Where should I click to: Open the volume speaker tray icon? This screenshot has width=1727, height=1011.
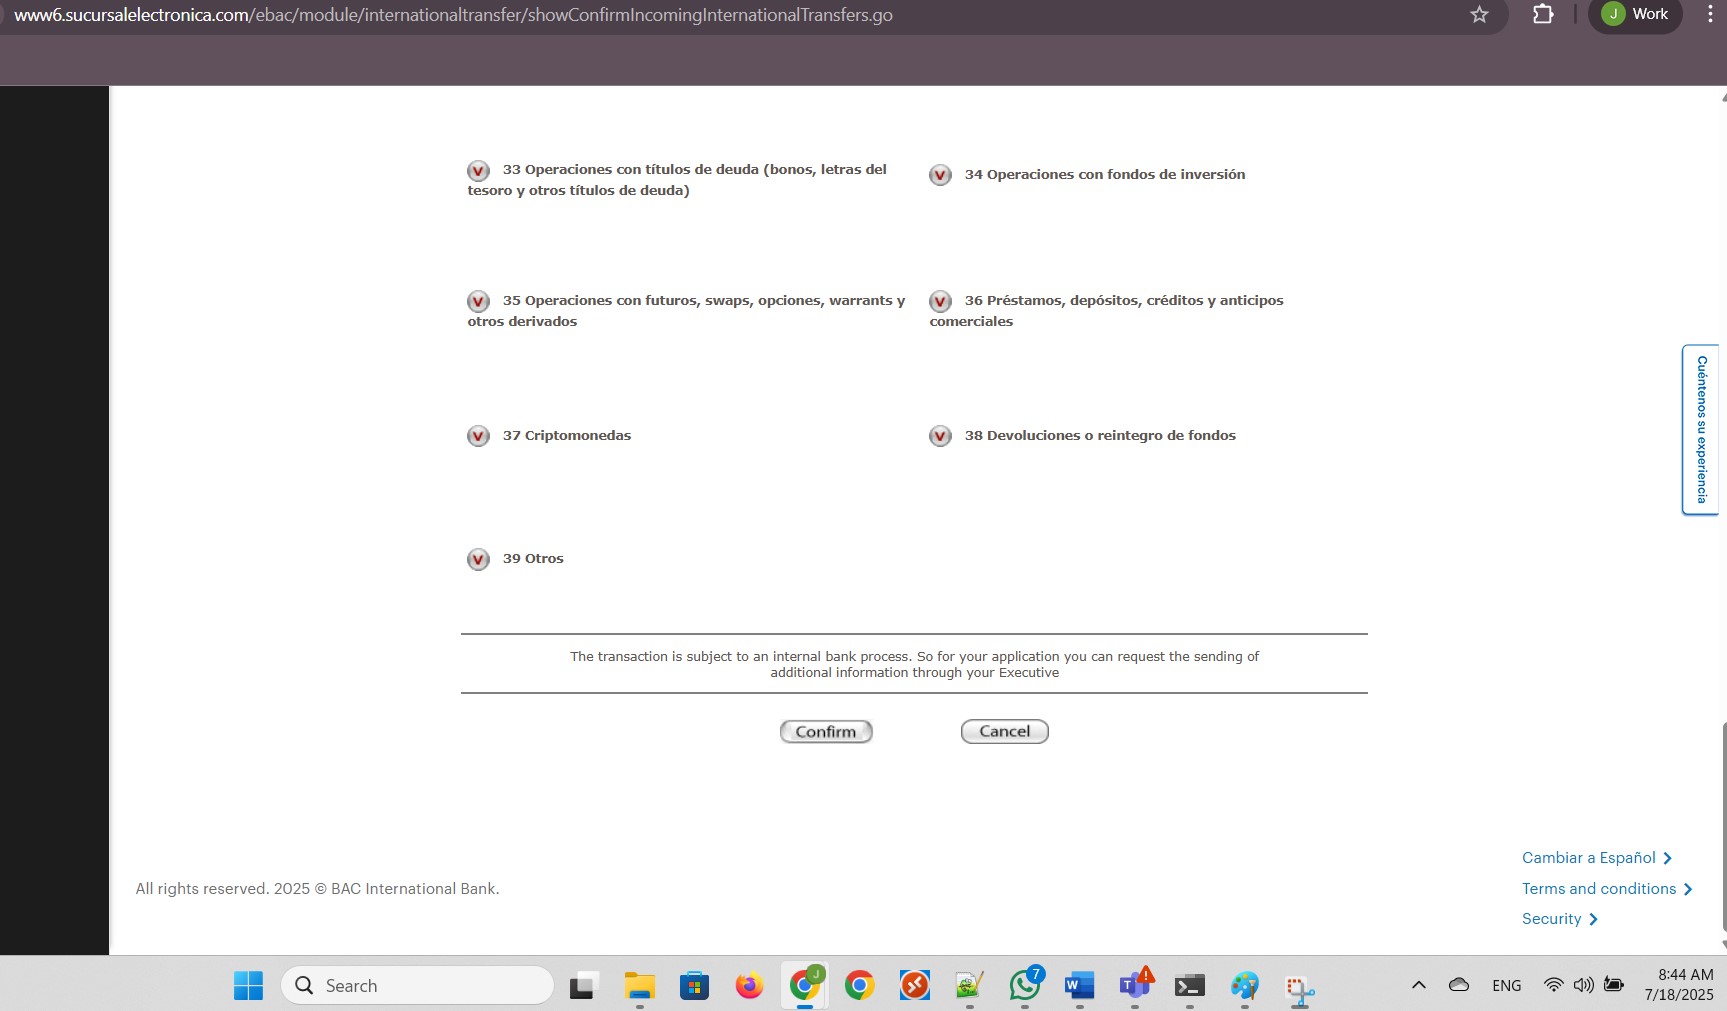(1583, 985)
